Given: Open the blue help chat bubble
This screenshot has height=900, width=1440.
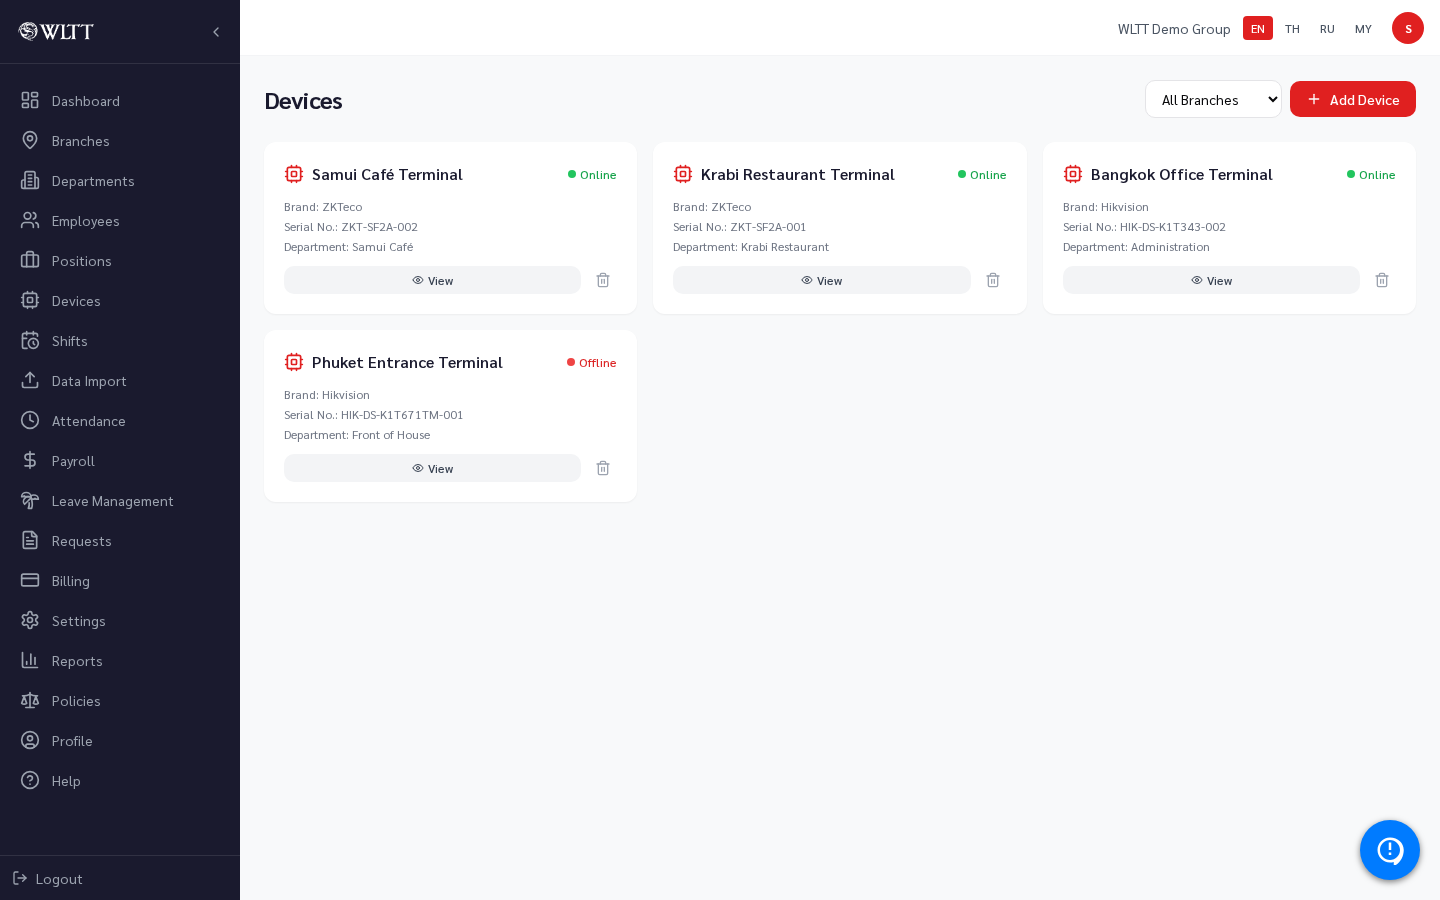Looking at the screenshot, I should [x=1390, y=850].
